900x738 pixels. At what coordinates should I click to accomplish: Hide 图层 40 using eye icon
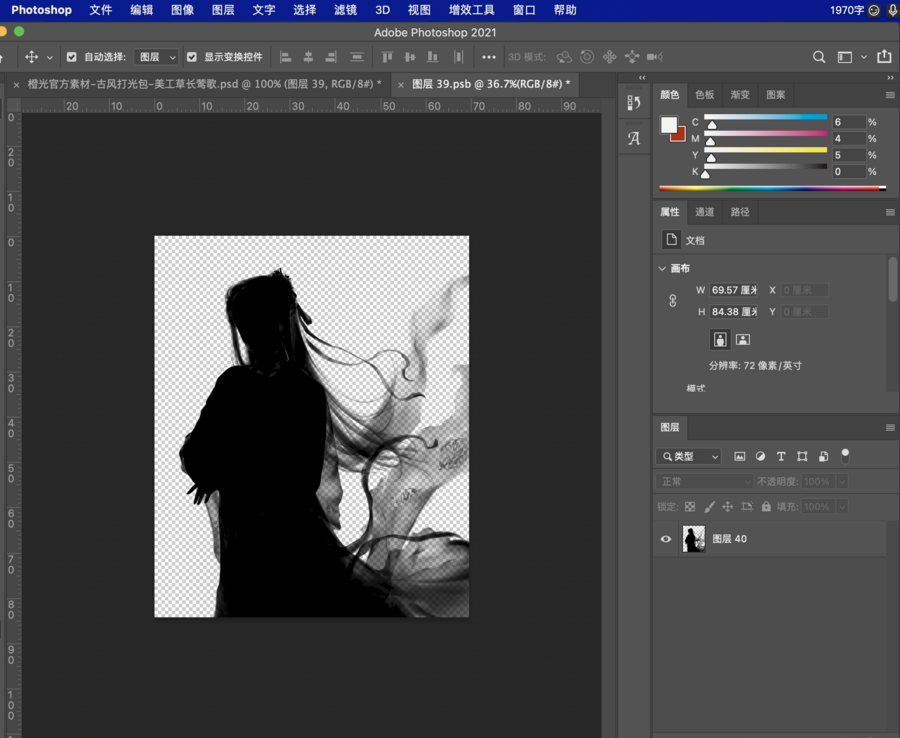coord(666,539)
